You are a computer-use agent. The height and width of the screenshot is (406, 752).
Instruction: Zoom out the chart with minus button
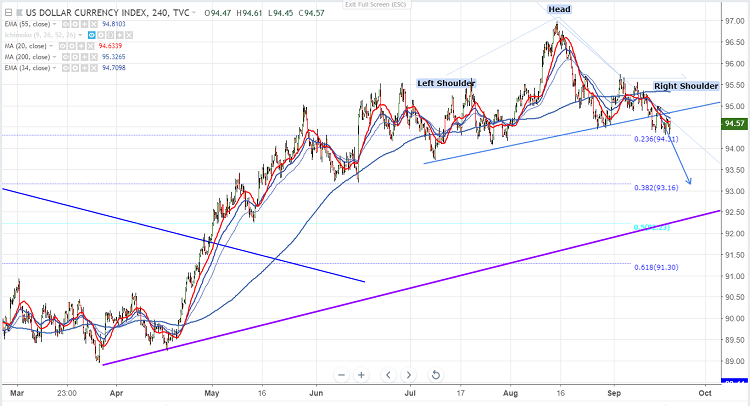[341, 375]
